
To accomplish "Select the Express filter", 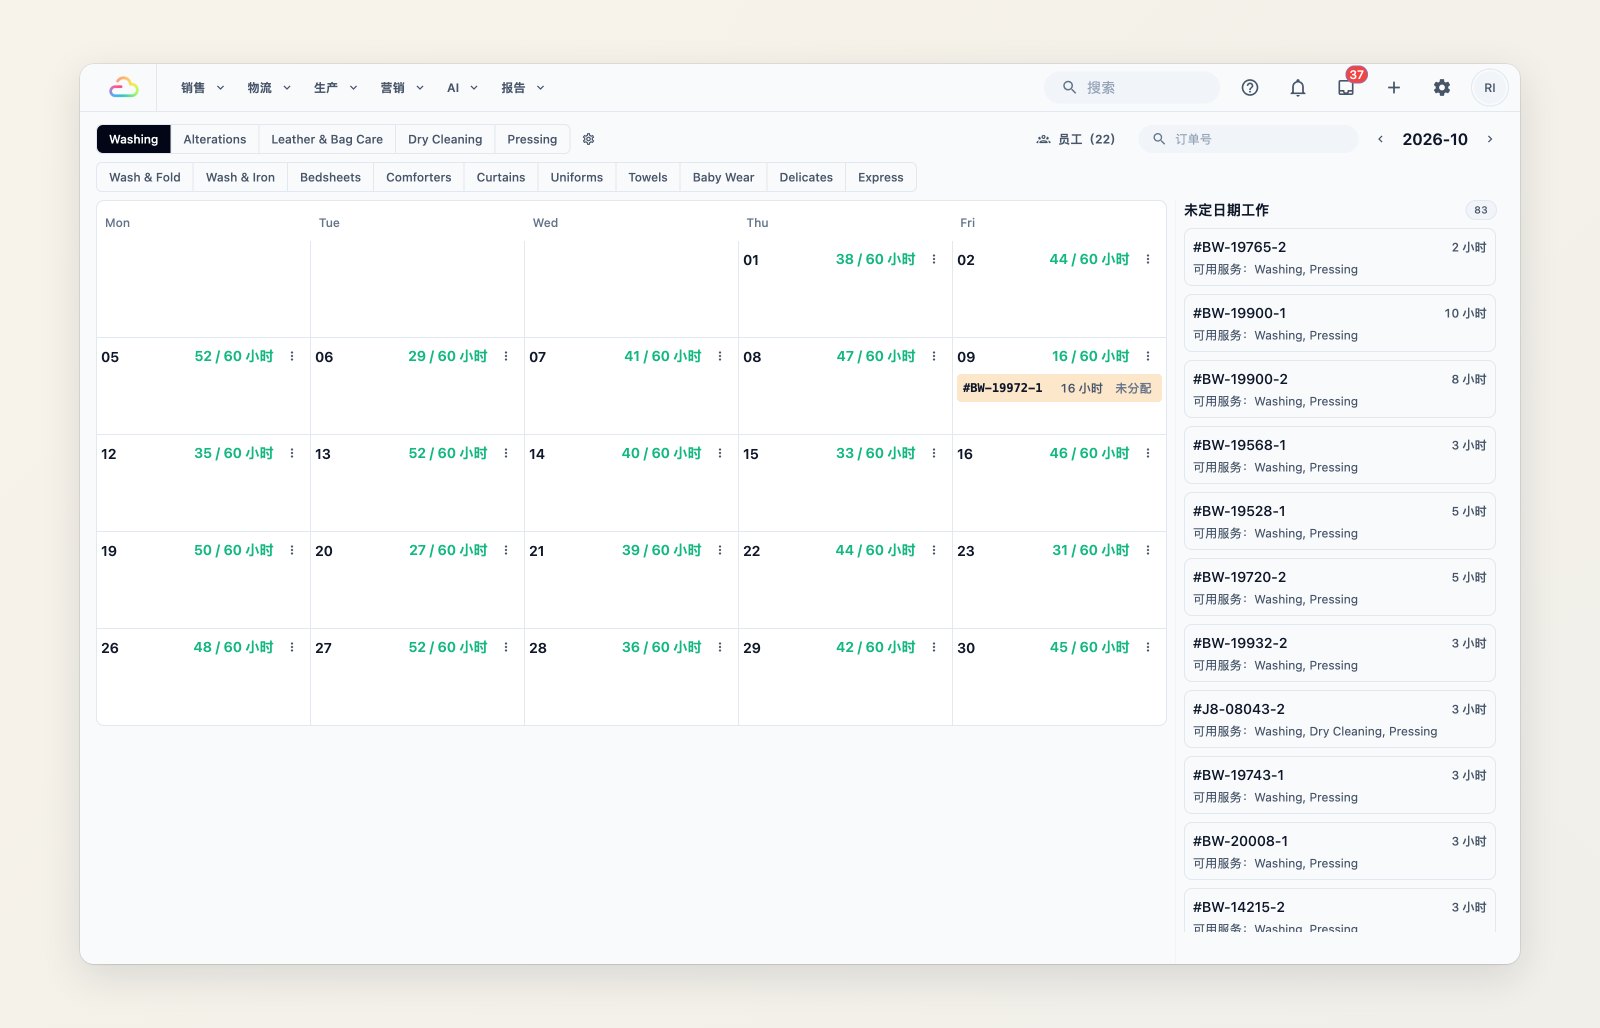I will coord(881,177).
